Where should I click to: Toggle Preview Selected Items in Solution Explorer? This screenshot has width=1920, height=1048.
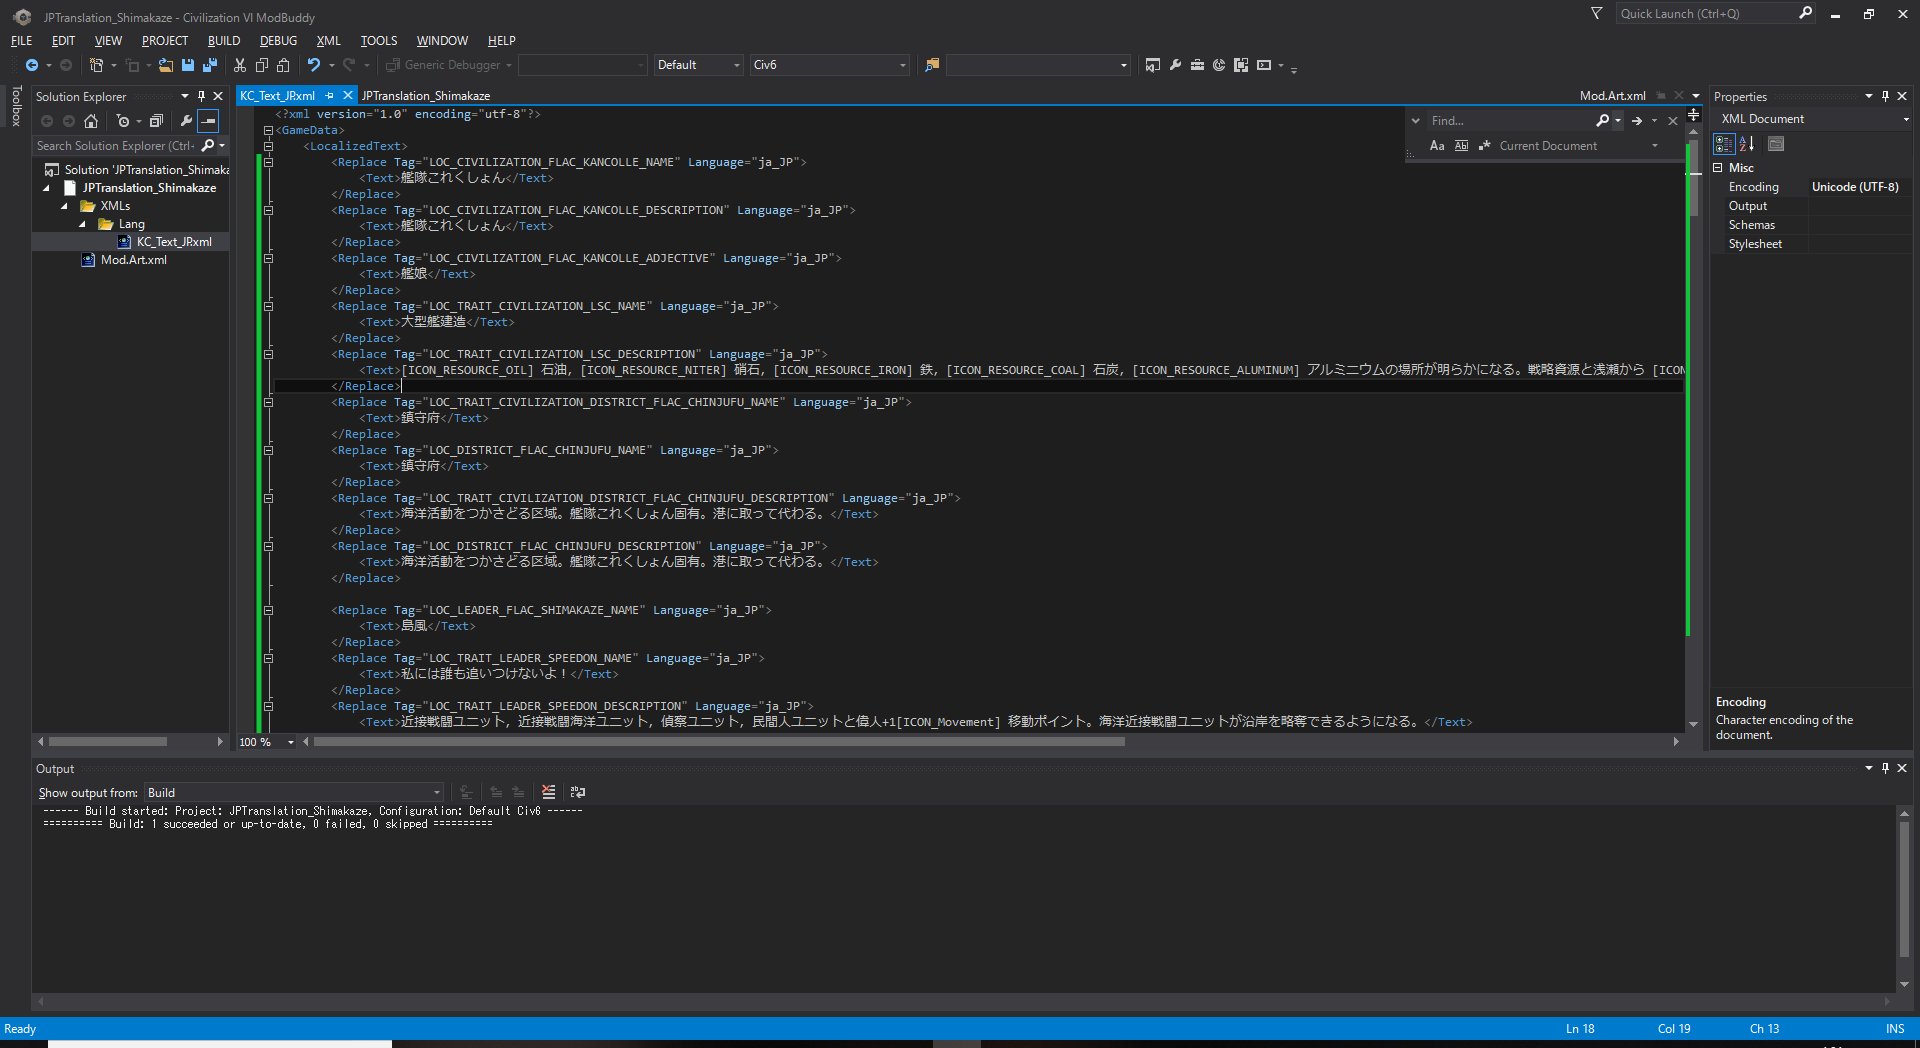208,121
